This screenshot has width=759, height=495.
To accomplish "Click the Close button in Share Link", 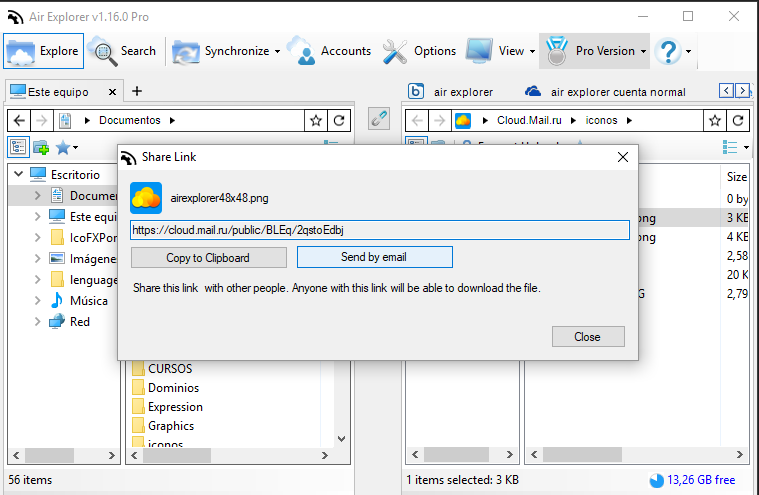I will 588,336.
